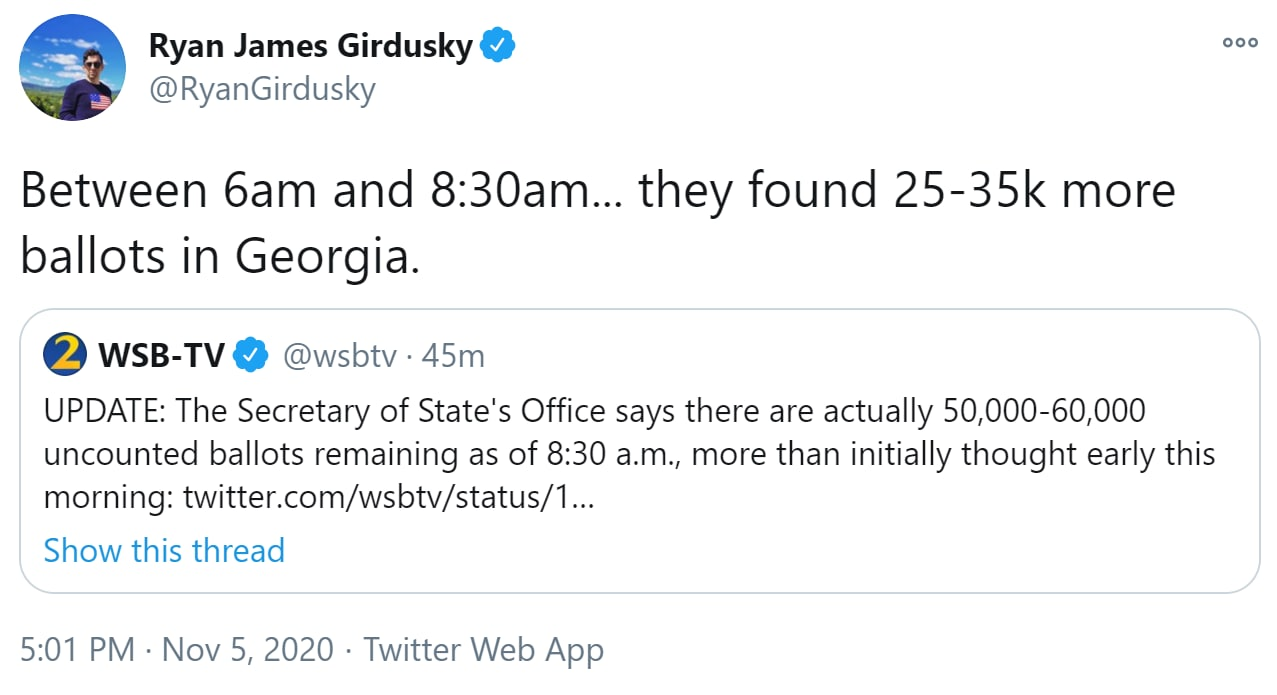Expand Show this thread

(x=164, y=550)
